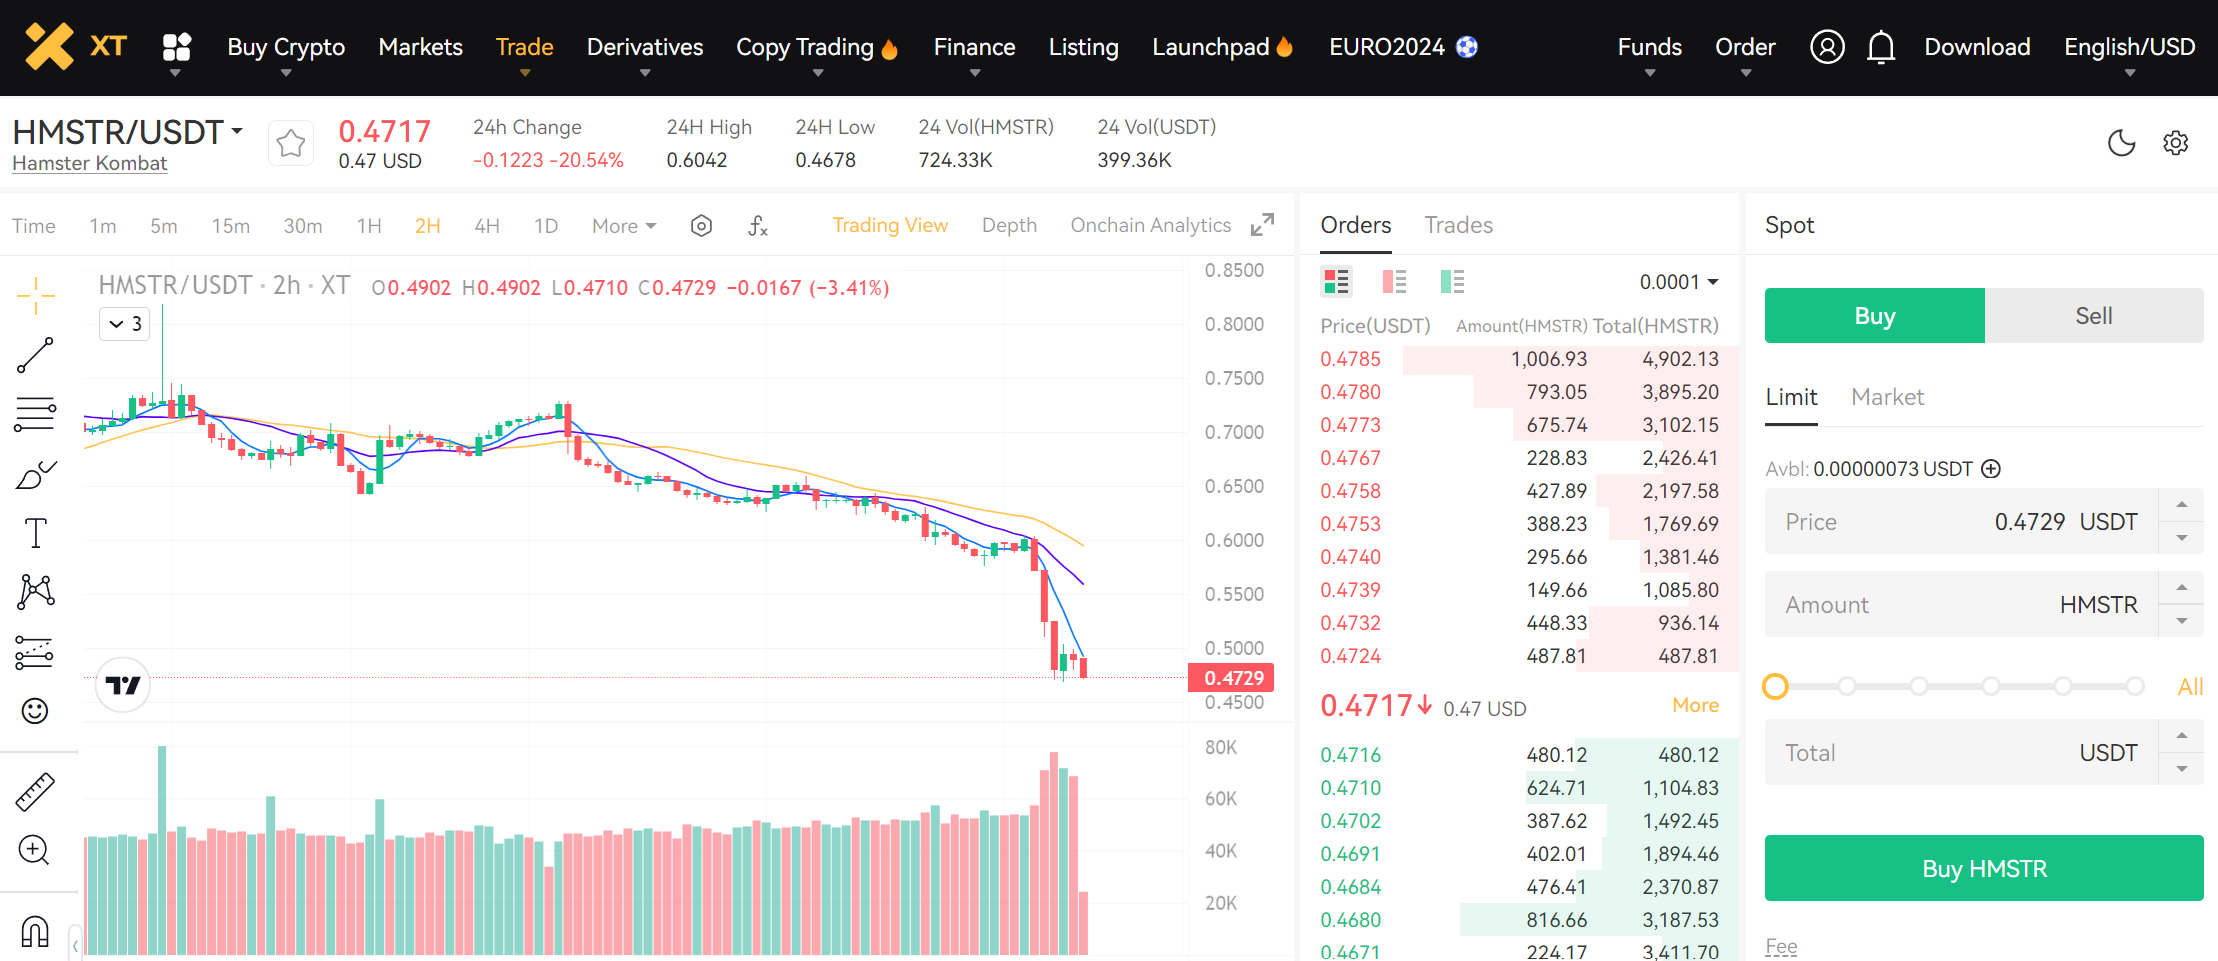
Task: Expand the More time intervals dropdown
Action: pos(624,226)
